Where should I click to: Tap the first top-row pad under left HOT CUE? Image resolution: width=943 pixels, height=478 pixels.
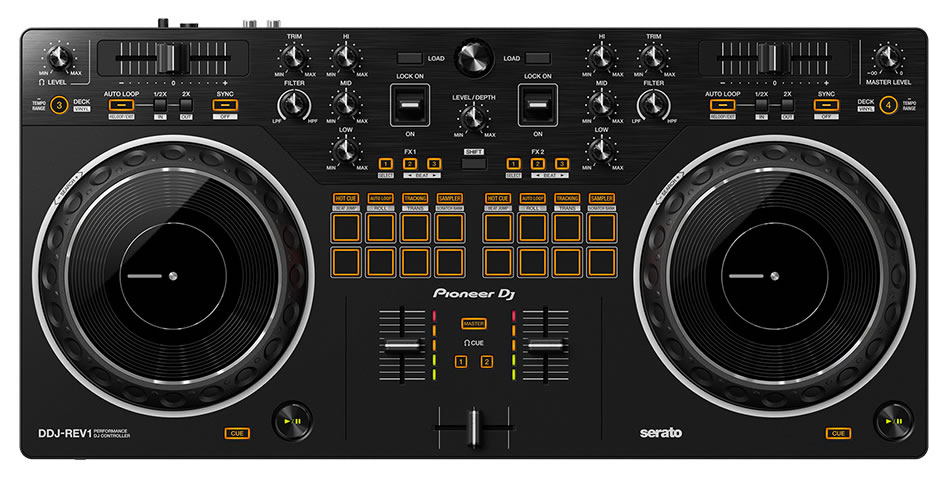(x=346, y=228)
